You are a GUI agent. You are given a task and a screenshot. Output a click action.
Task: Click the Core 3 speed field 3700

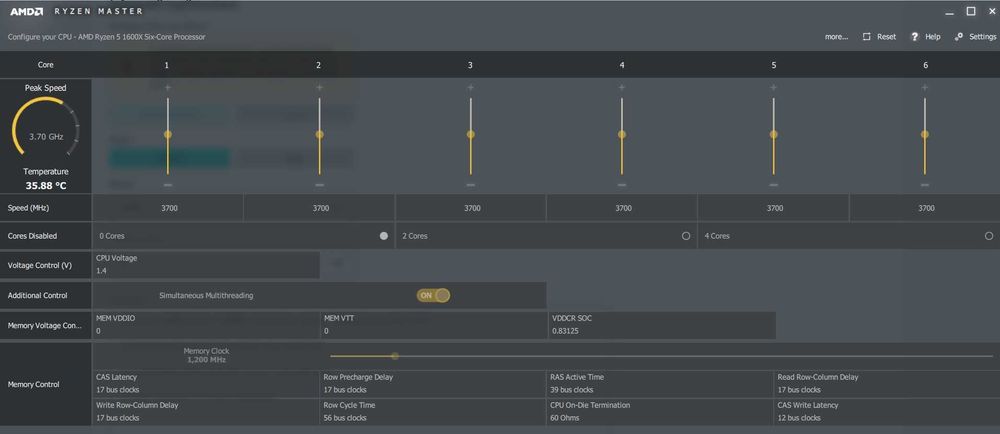tap(471, 208)
